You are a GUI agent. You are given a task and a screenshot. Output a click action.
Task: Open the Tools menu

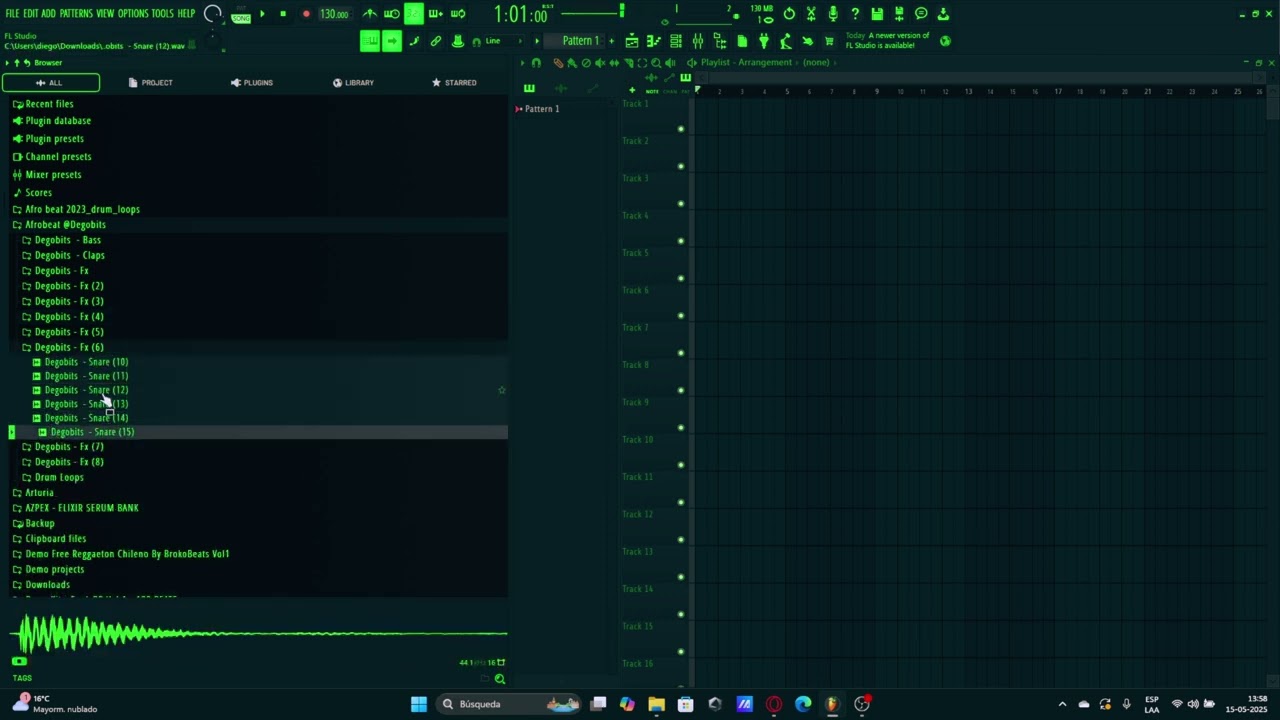tap(162, 14)
